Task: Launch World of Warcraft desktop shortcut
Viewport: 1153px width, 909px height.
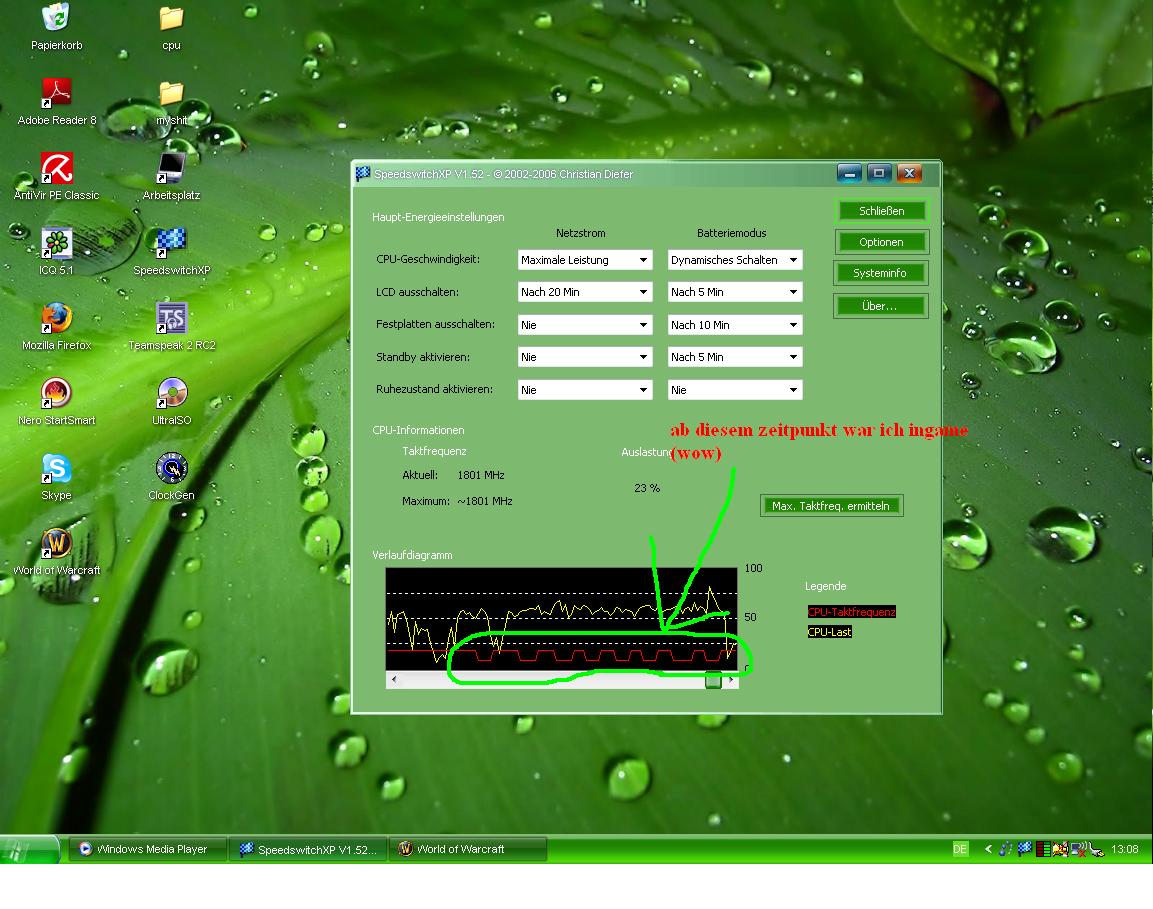Action: pyautogui.click(x=57, y=552)
